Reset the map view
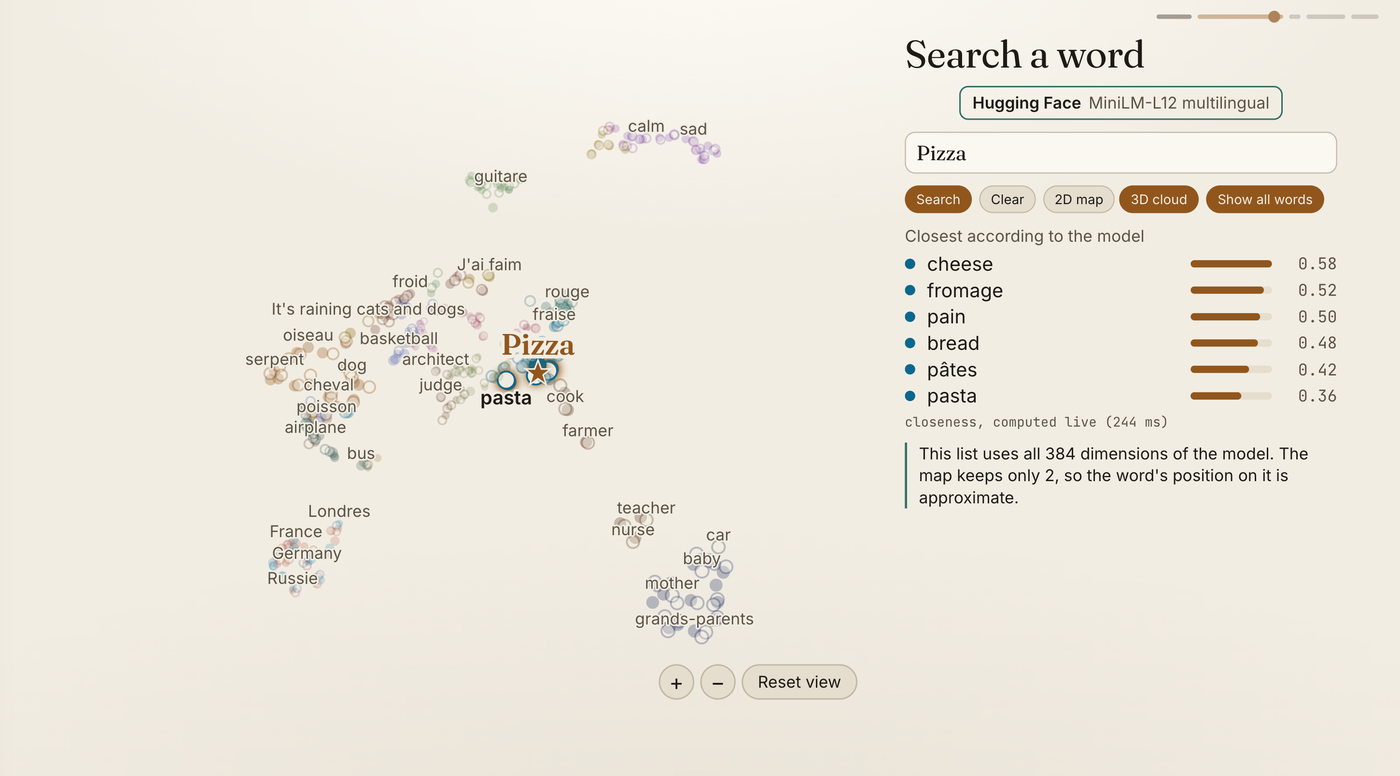 point(799,682)
